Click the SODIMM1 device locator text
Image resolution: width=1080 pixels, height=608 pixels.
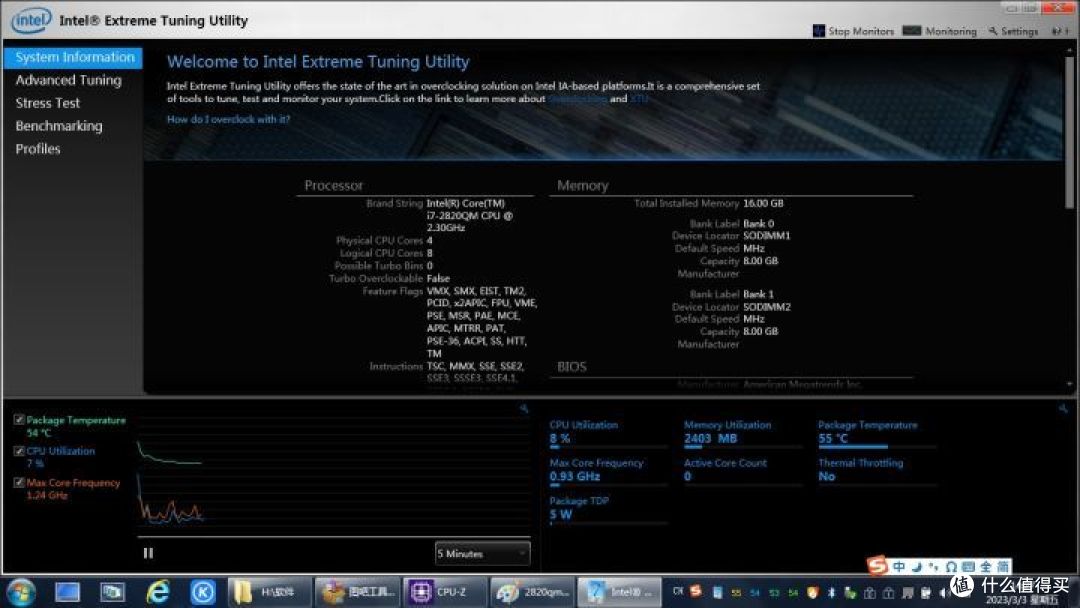(x=767, y=235)
